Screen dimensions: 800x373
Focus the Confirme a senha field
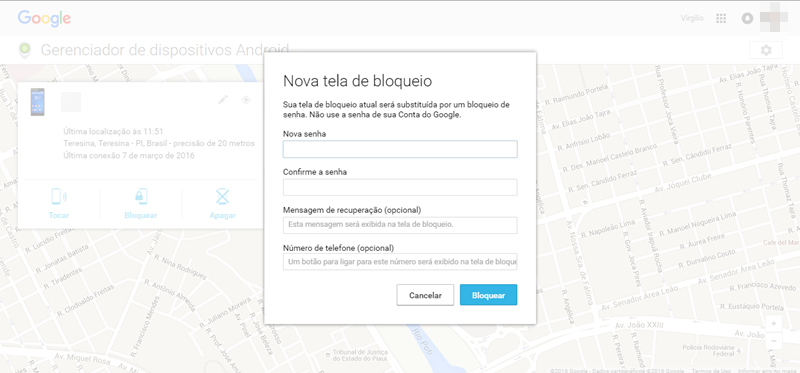(400, 187)
